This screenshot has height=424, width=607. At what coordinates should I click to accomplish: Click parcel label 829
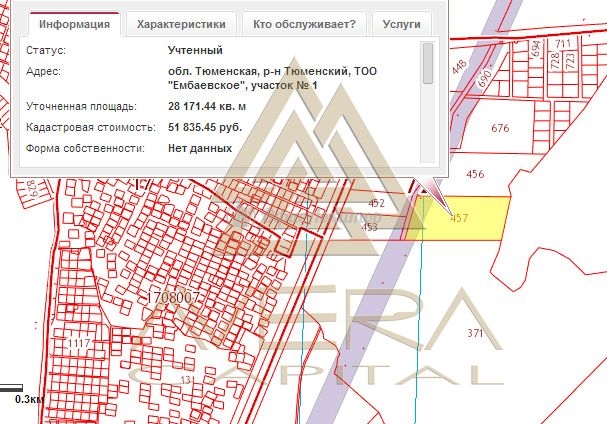(31, 188)
